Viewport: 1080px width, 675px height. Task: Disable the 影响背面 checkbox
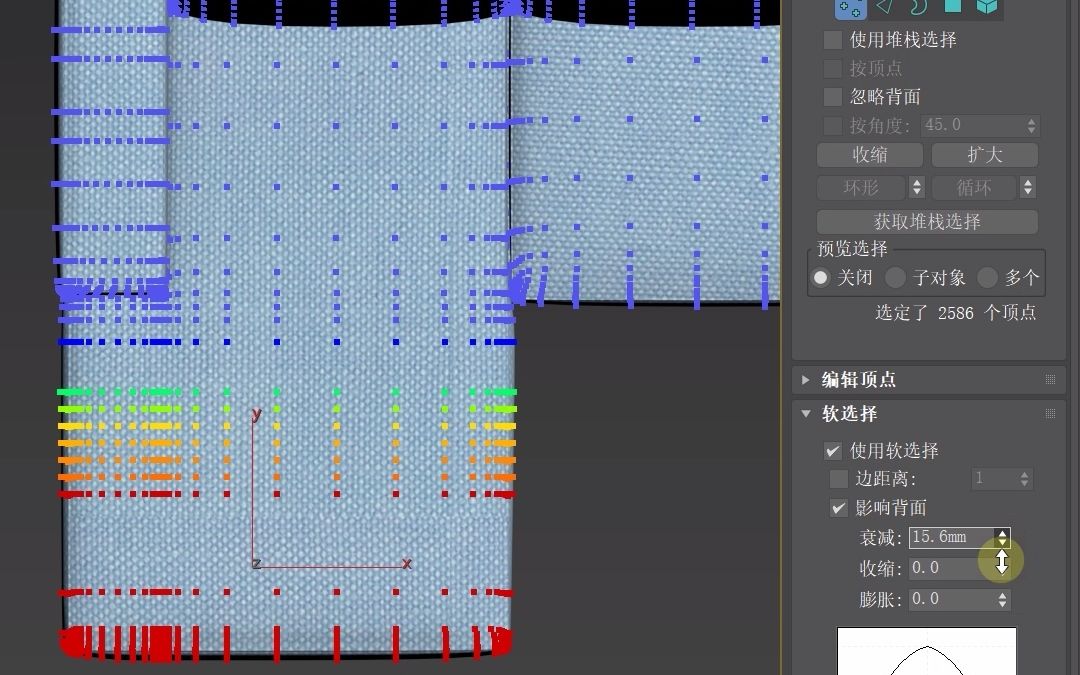838,508
